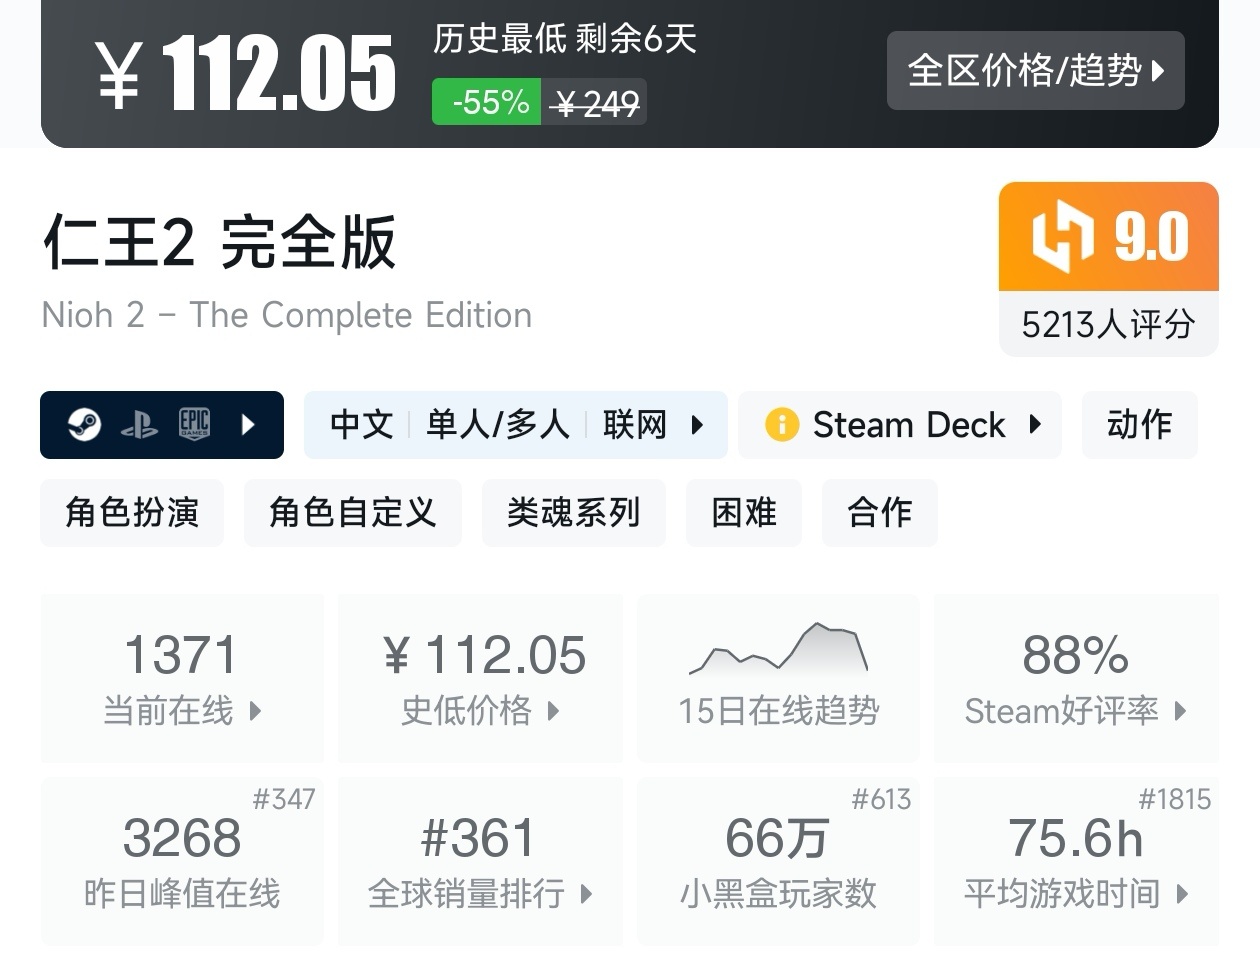
Task: Click the #613 rank label
Action: click(x=881, y=799)
